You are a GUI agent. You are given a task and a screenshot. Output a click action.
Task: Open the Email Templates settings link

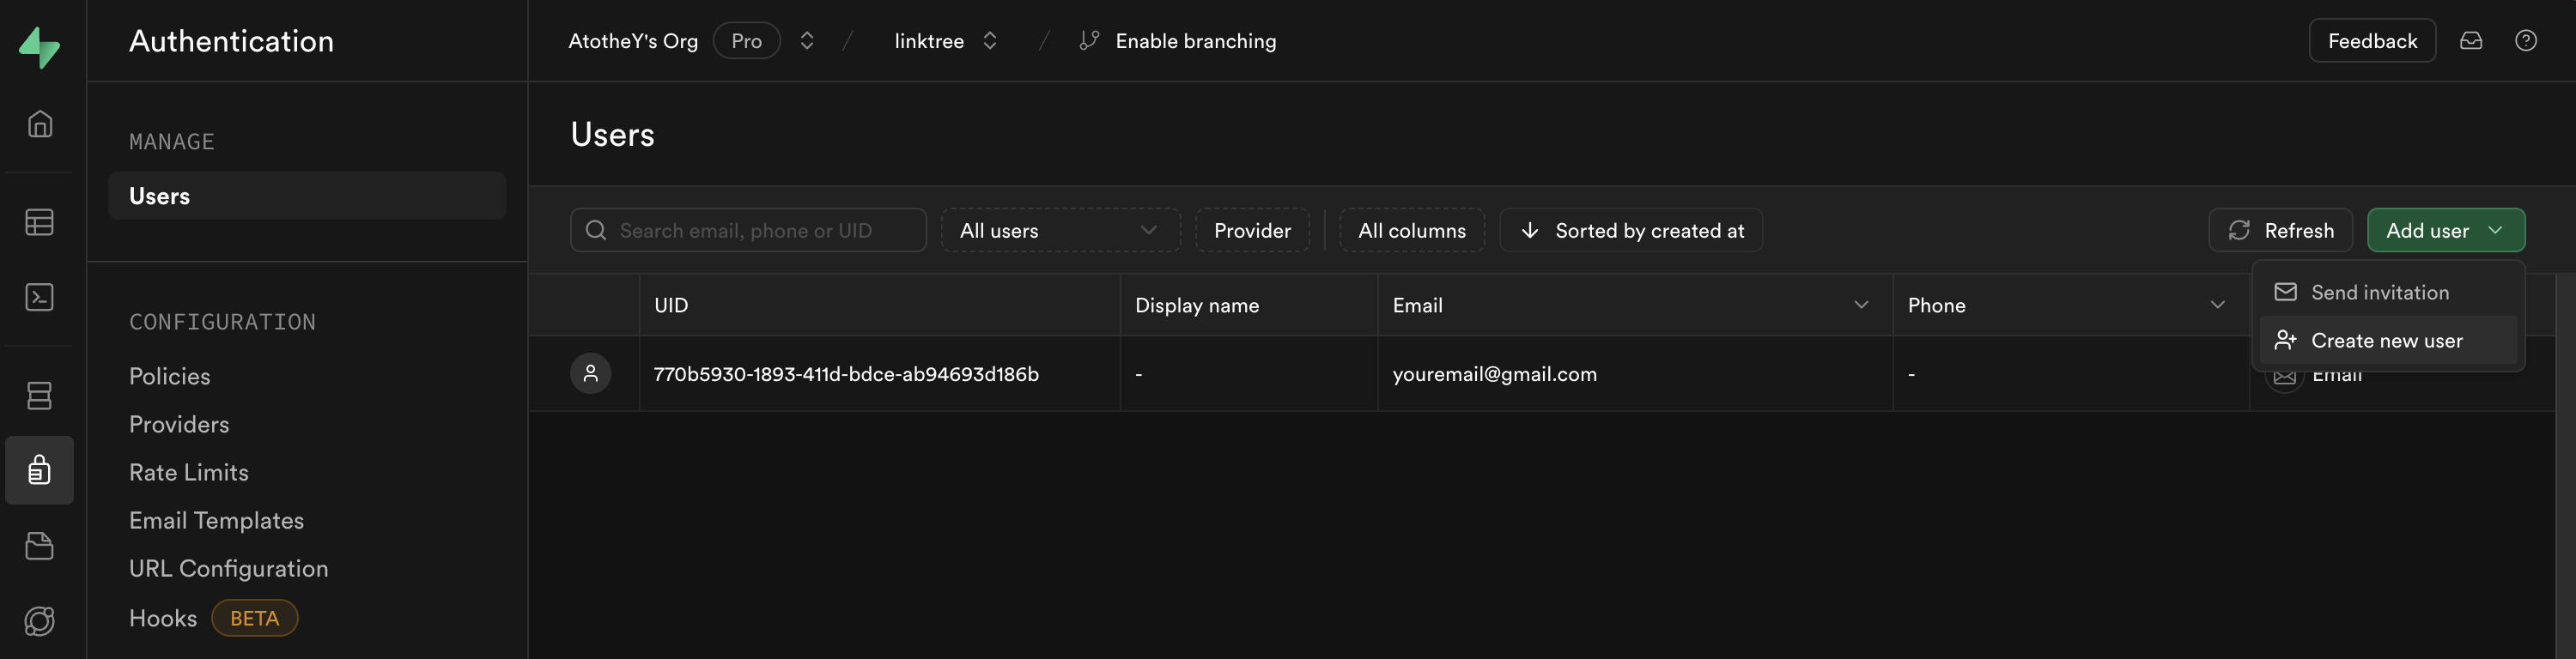point(216,521)
